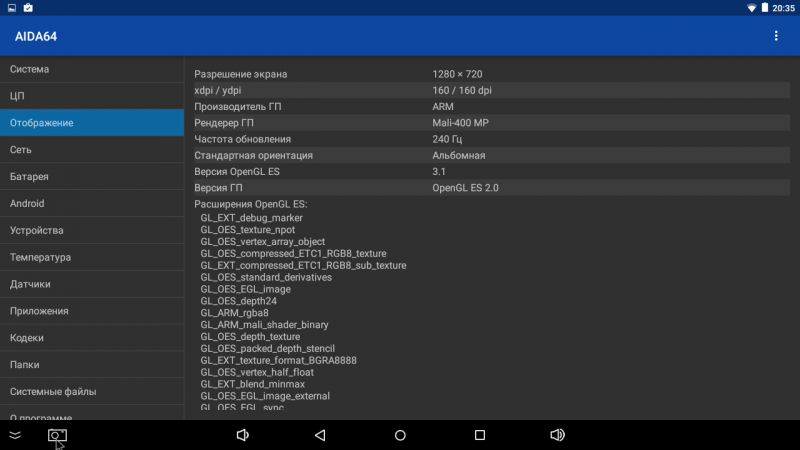Select the xdpi / ydpi row

pyautogui.click(x=492, y=90)
